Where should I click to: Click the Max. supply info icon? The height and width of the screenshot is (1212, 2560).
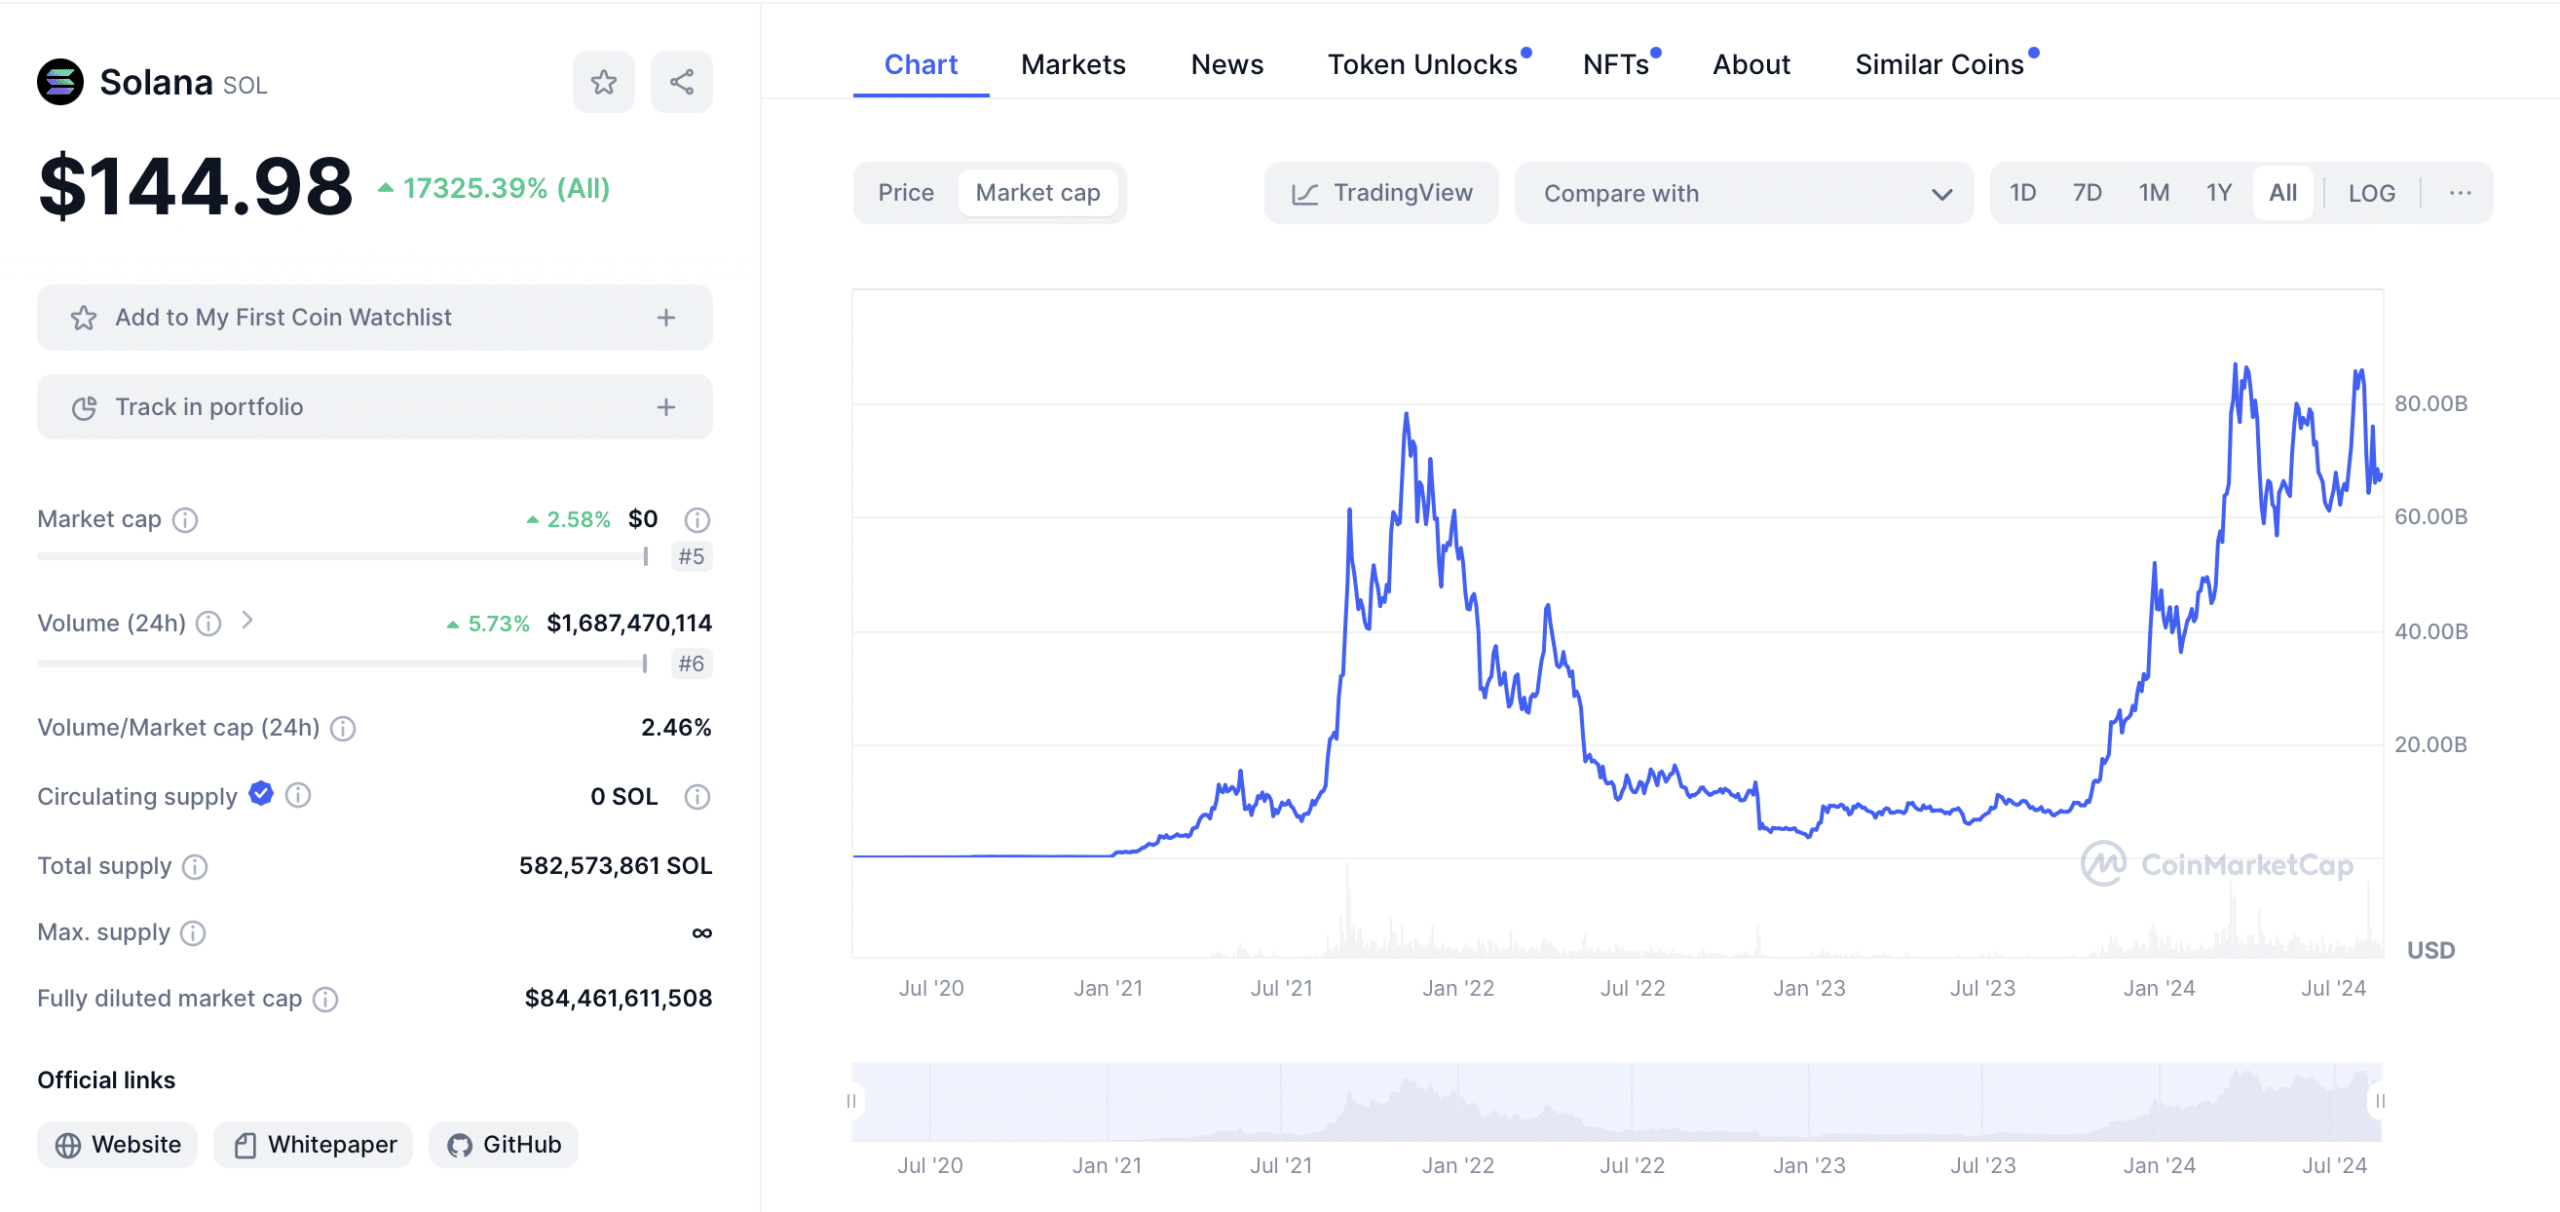[193, 933]
